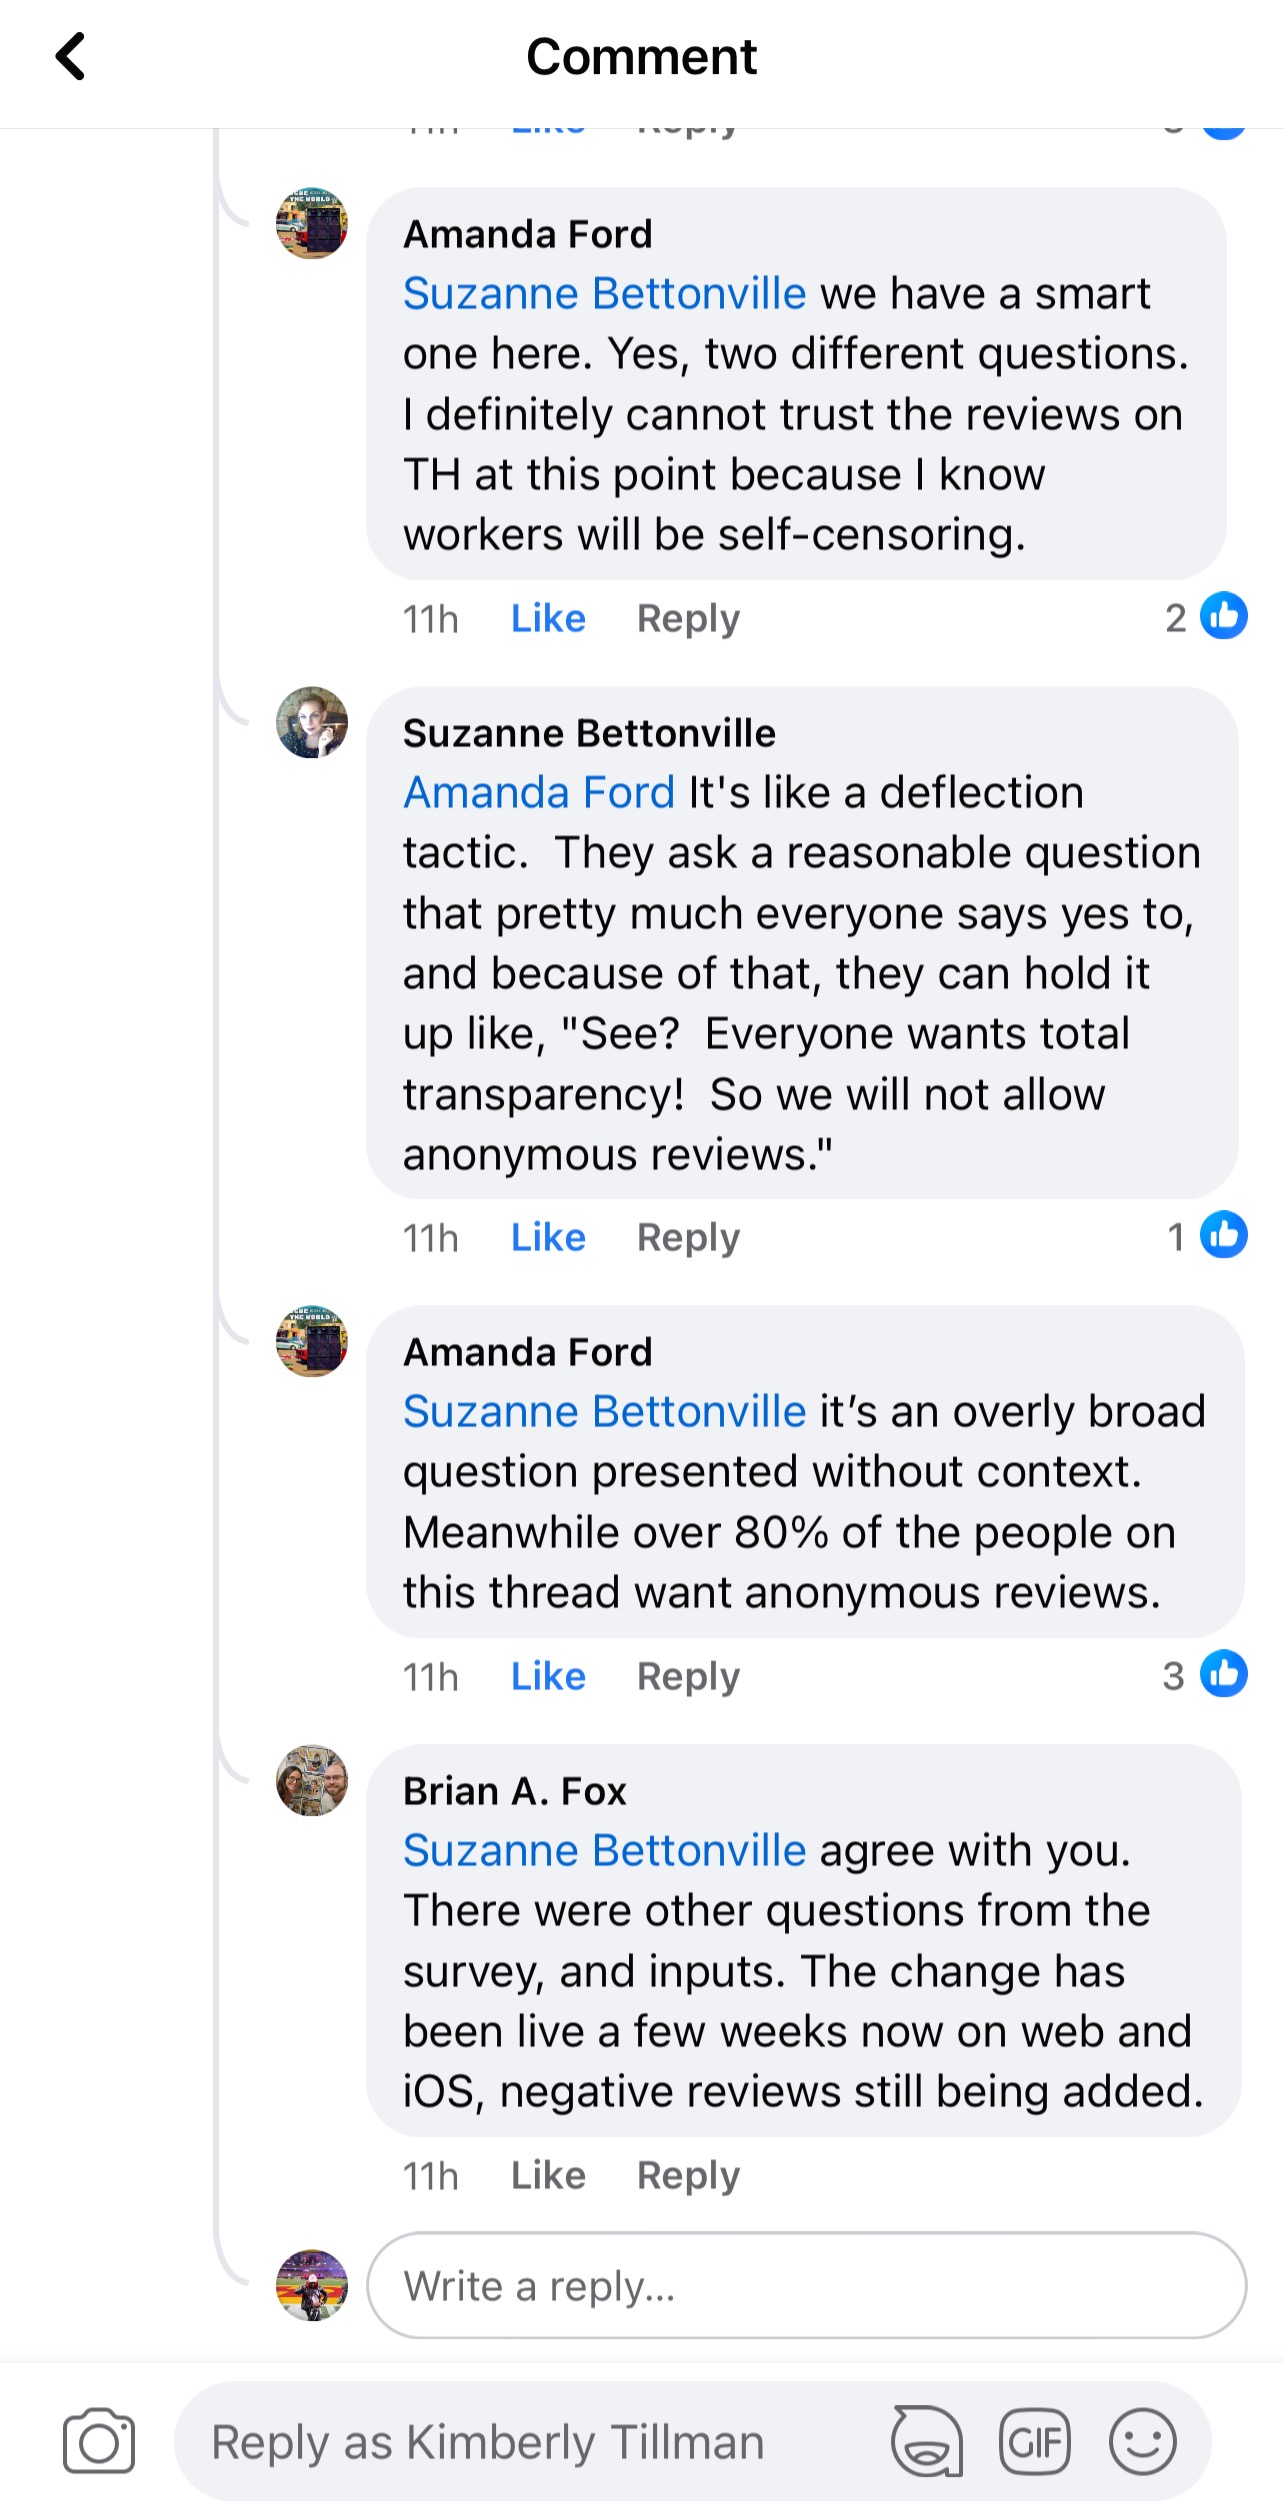Open Brian A. Fox's profile by name
This screenshot has width=1284, height=2518.
[514, 1791]
